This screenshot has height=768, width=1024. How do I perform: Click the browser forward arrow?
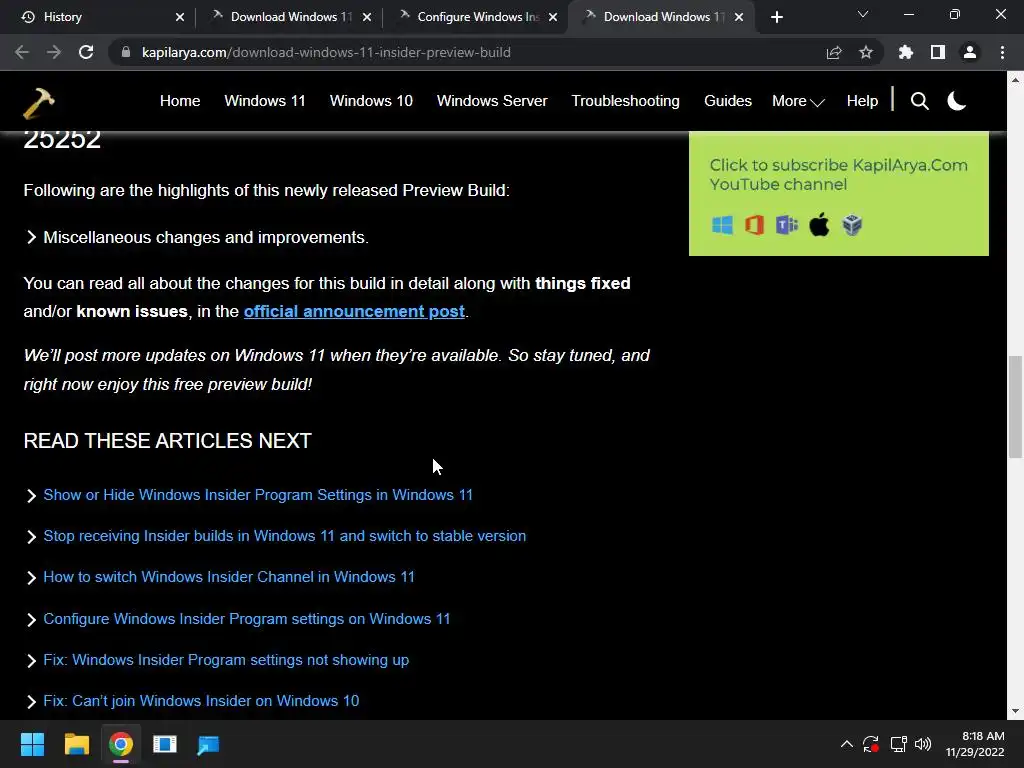click(54, 52)
